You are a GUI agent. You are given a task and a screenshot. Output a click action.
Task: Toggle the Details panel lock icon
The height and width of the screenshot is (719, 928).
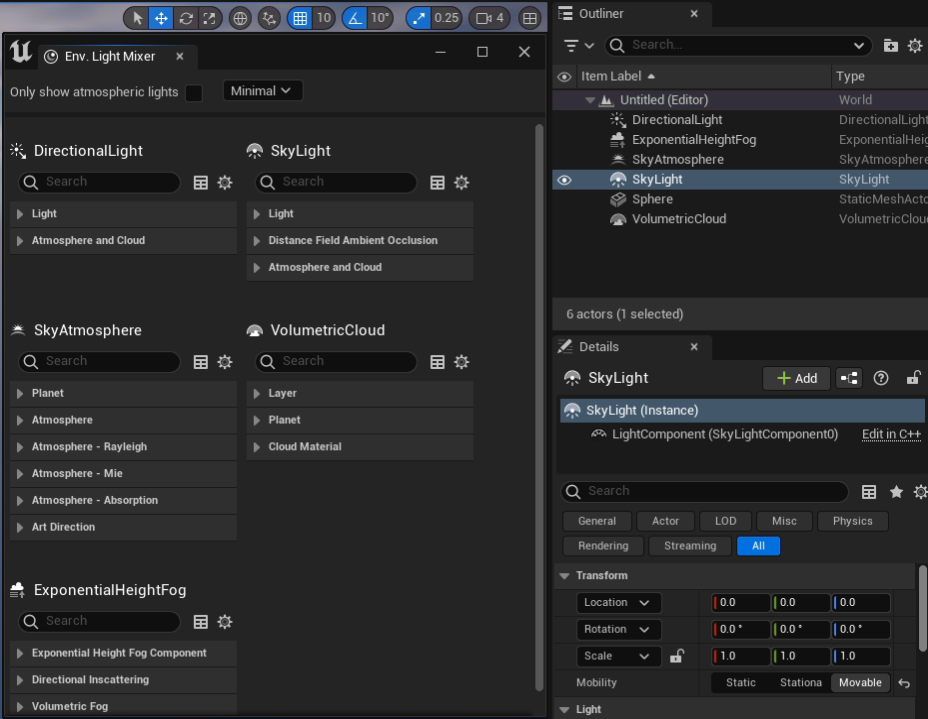tap(913, 378)
